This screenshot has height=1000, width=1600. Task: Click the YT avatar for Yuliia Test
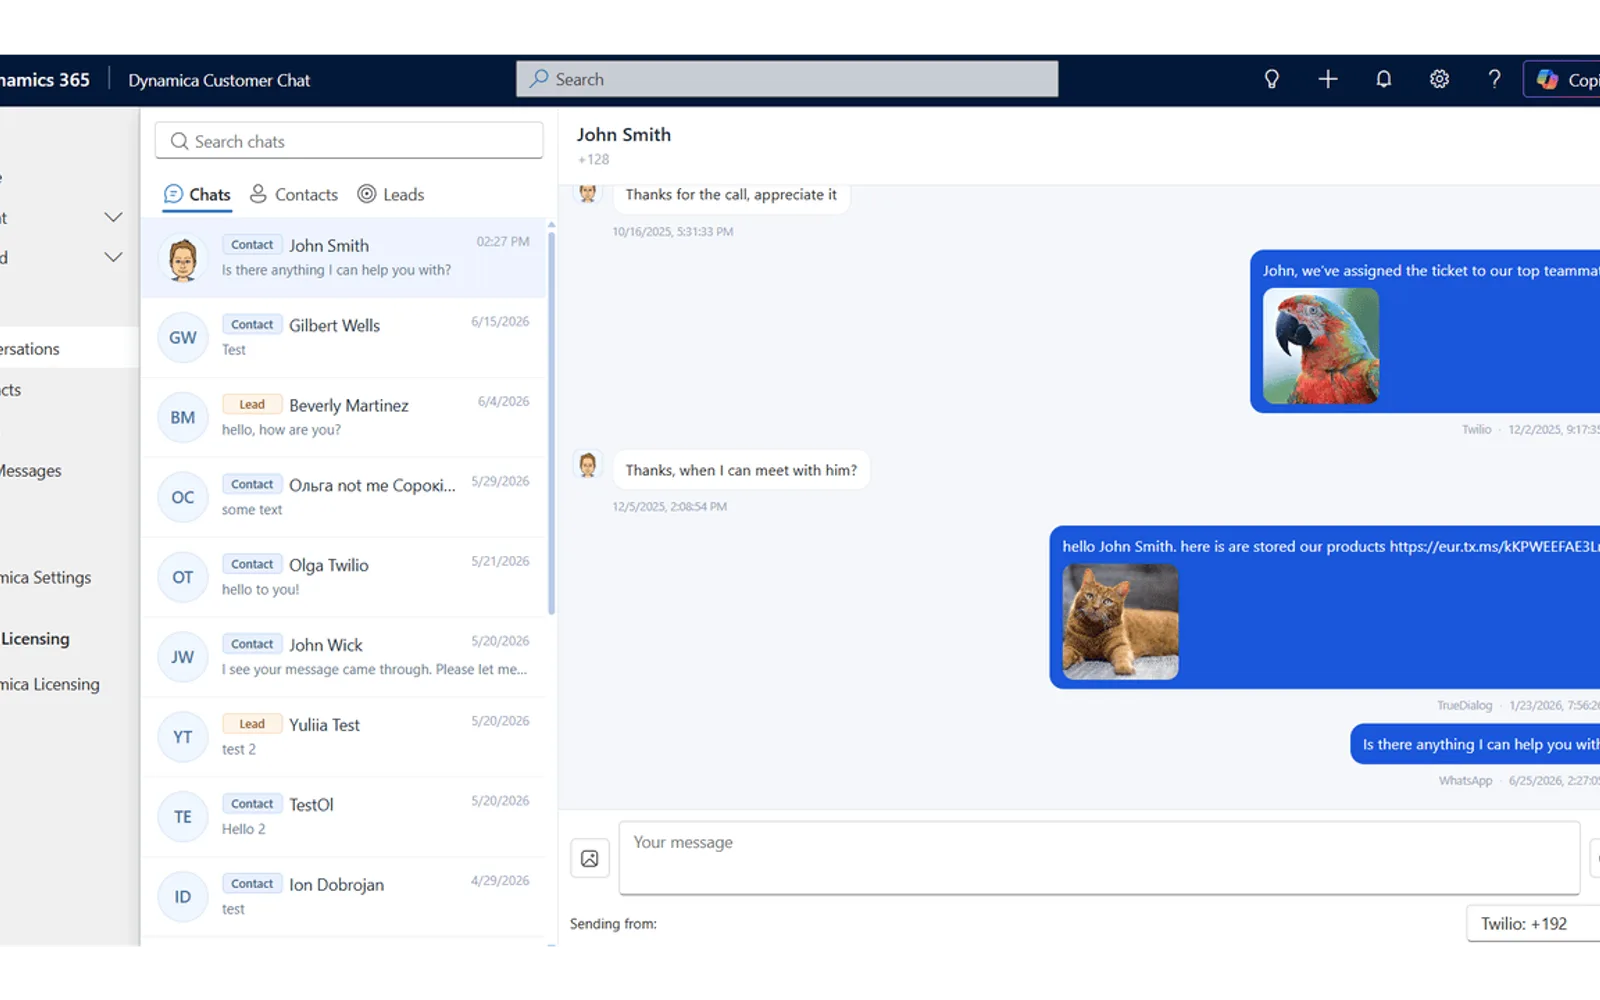[x=182, y=738]
